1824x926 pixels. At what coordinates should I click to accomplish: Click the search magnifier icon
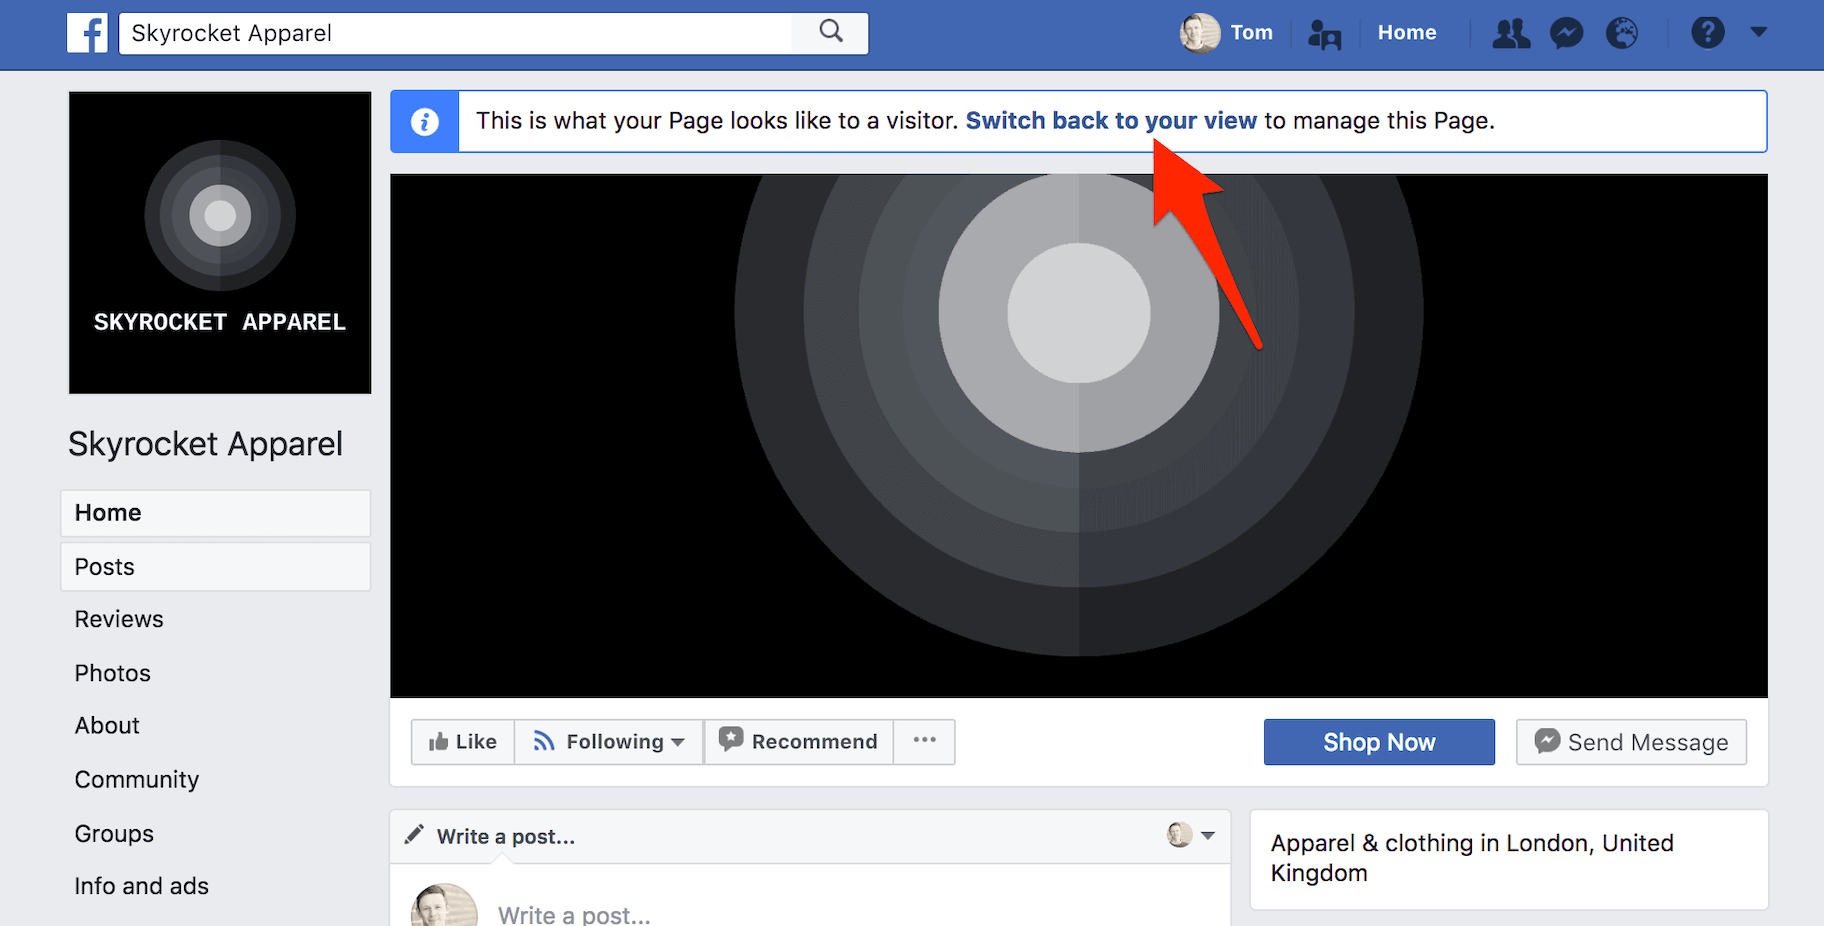829,33
